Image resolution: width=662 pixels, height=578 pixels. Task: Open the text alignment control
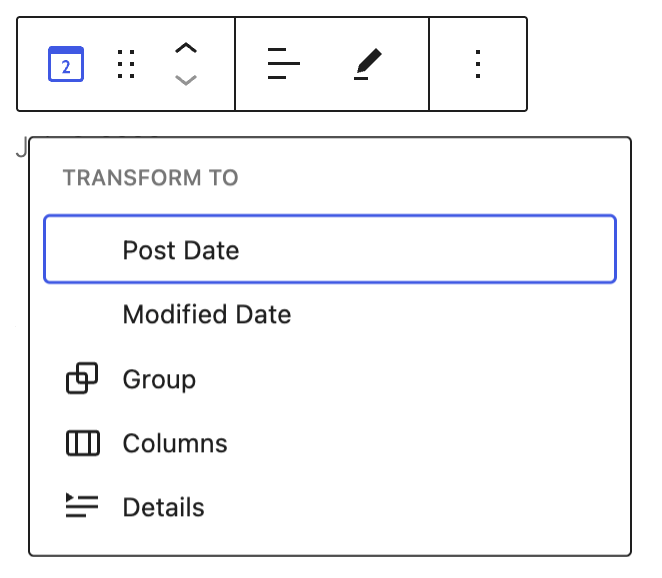(284, 64)
